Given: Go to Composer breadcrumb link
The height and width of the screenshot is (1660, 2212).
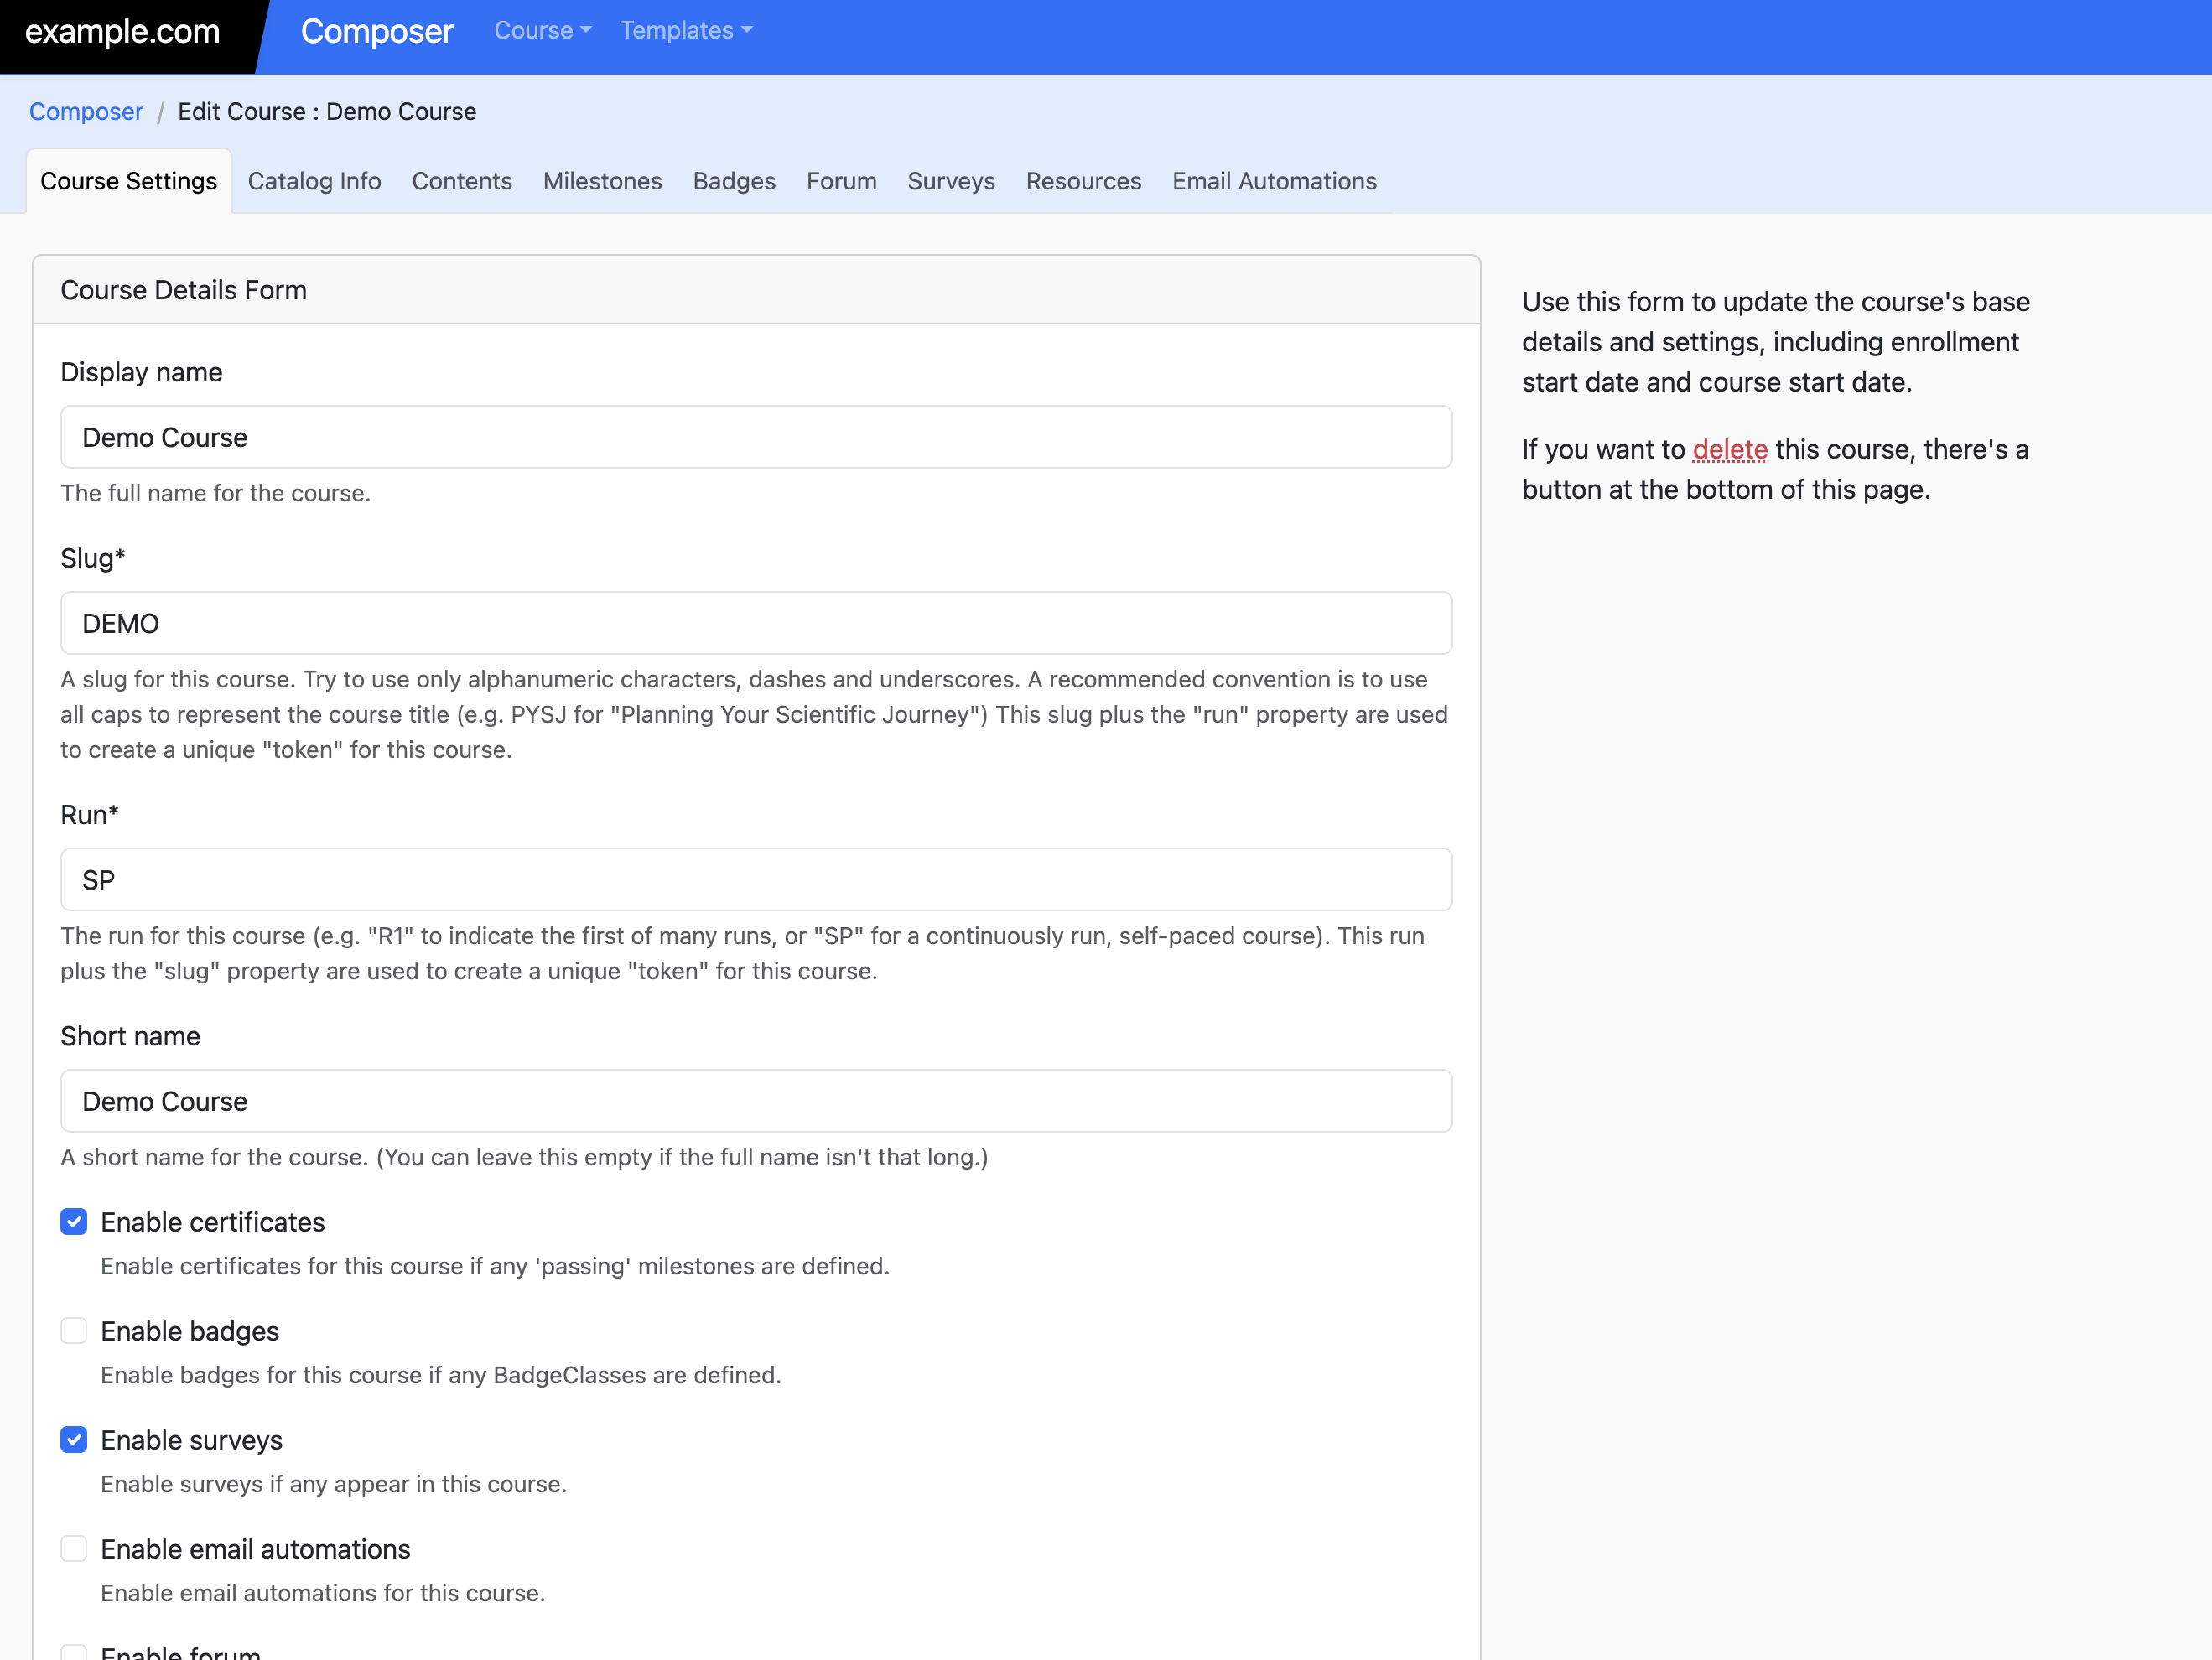Looking at the screenshot, I should point(86,111).
